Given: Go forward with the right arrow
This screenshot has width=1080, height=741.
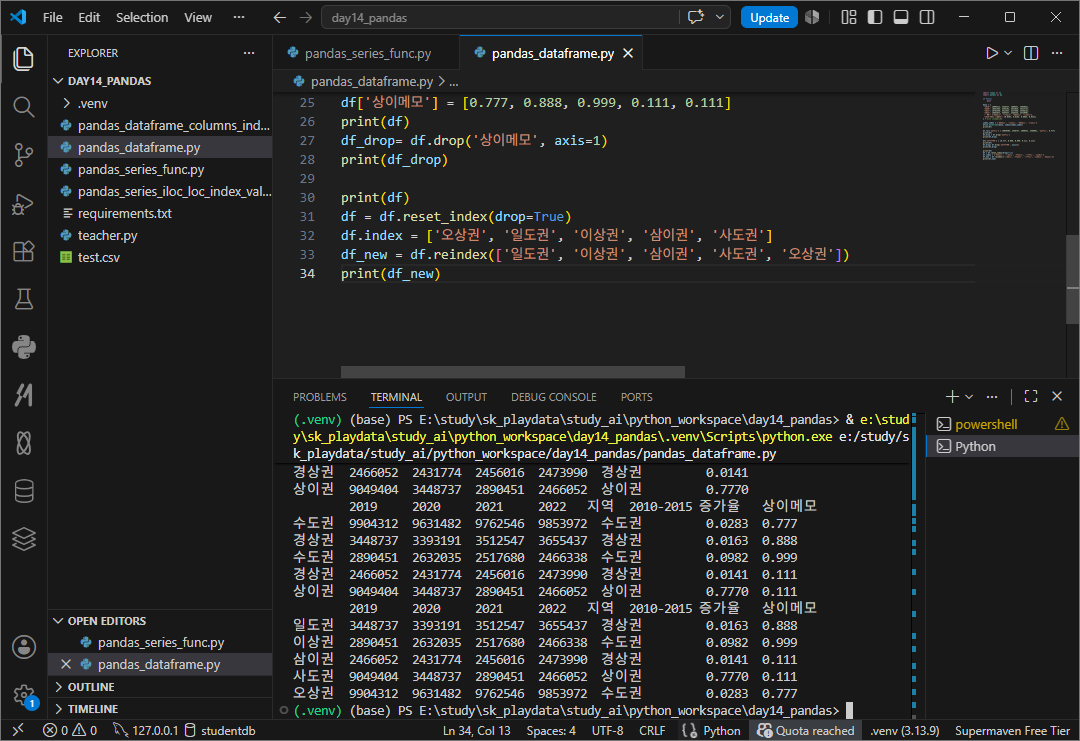Looking at the screenshot, I should point(306,17).
